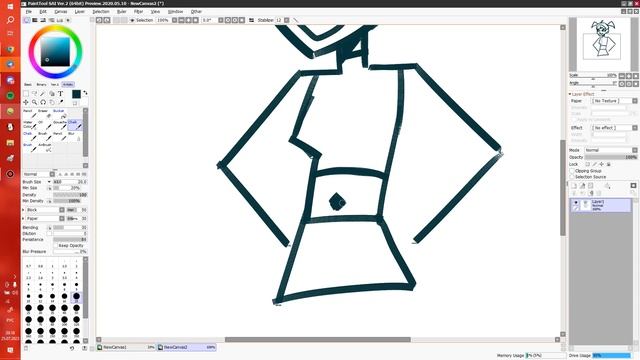This screenshot has width=640, height=360.
Task: Create a new layer in layer panel
Action: point(574,186)
